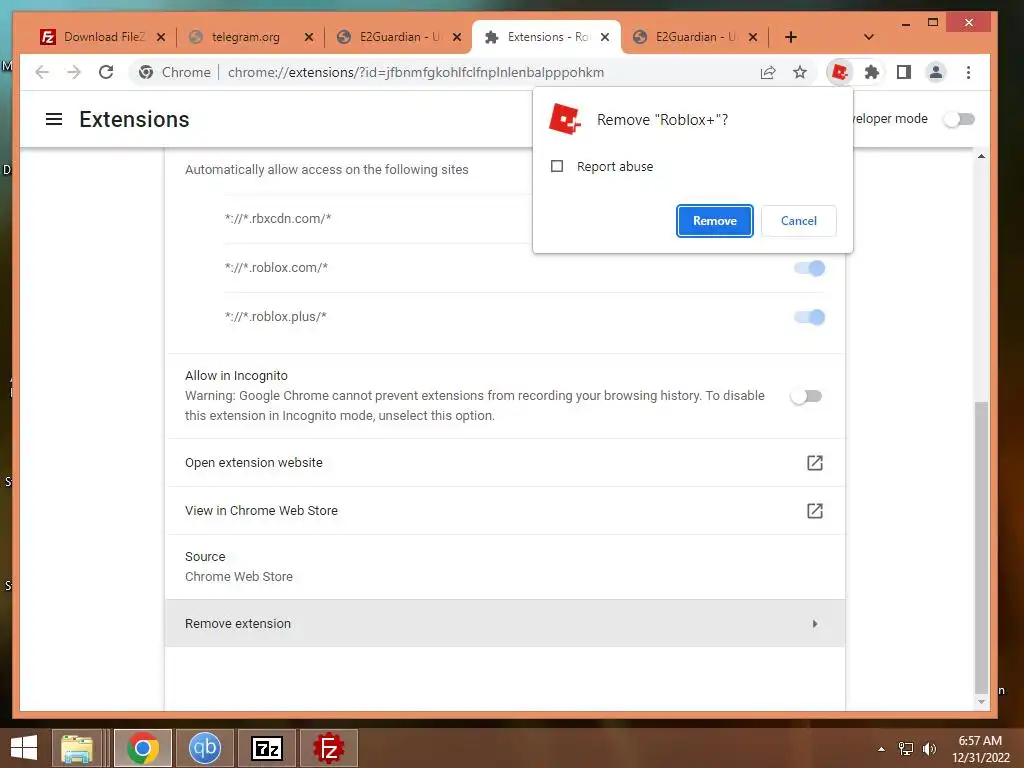Click View in Chrome Web Store
The width and height of the screenshot is (1024, 768).
coord(505,511)
